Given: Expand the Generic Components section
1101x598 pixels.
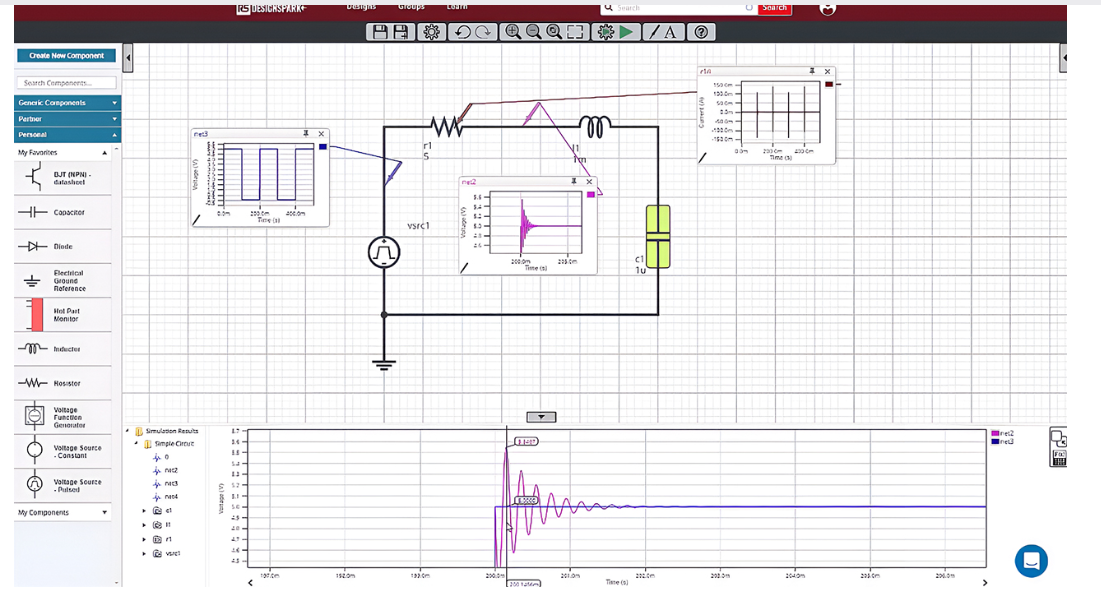Looking at the screenshot, I should coord(67,103).
